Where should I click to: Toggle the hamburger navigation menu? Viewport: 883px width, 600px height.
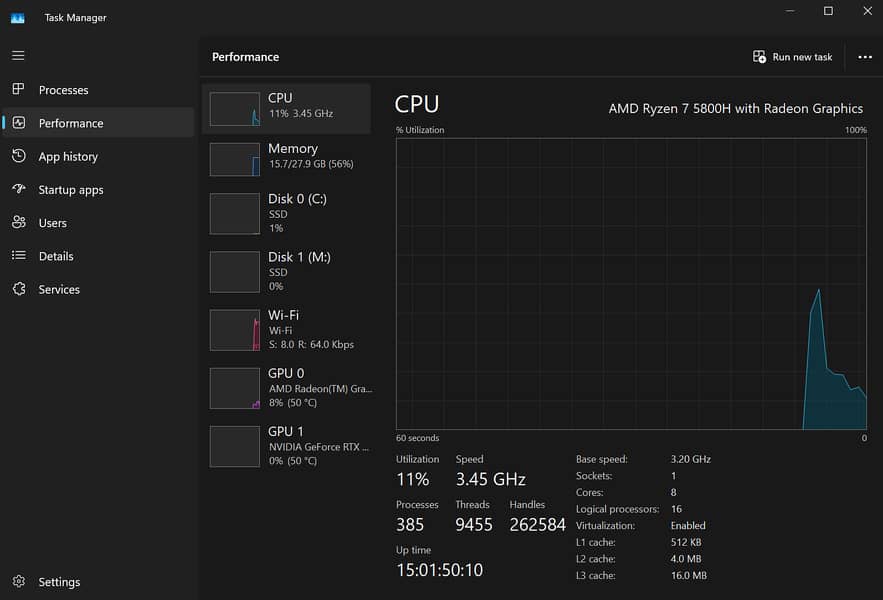click(x=18, y=56)
